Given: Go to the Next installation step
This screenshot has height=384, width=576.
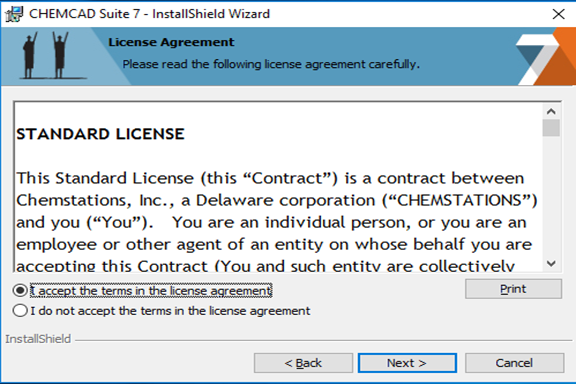Looking at the screenshot, I should pyautogui.click(x=407, y=363).
